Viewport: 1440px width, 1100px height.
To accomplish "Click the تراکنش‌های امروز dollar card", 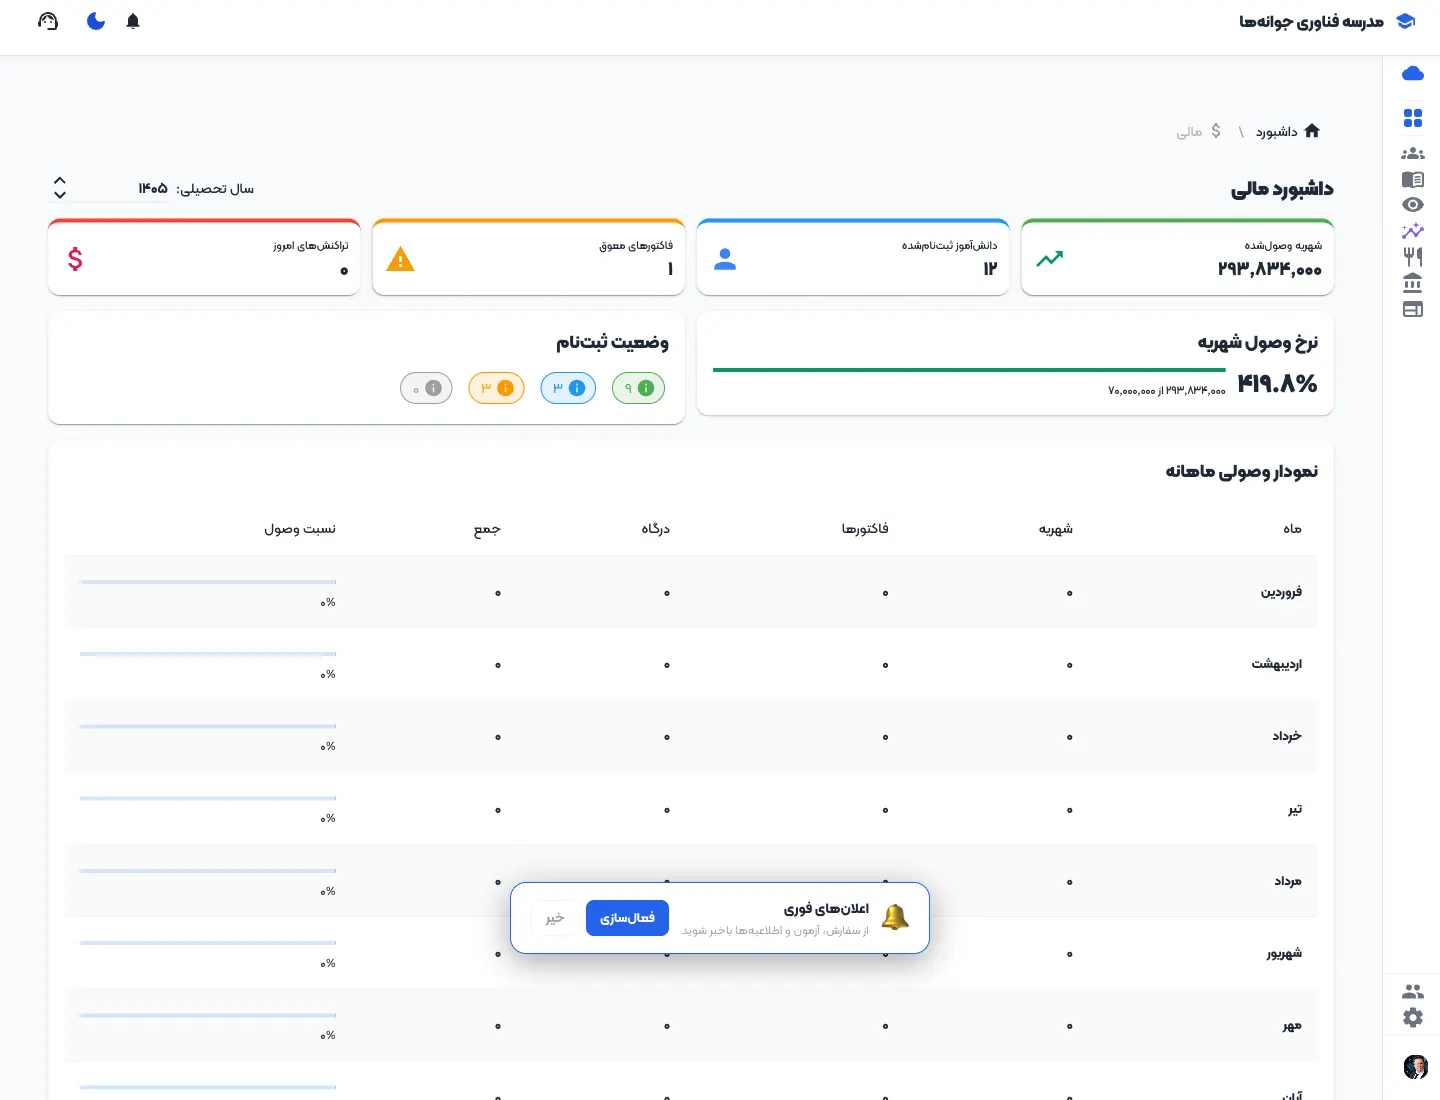I will tap(204, 257).
